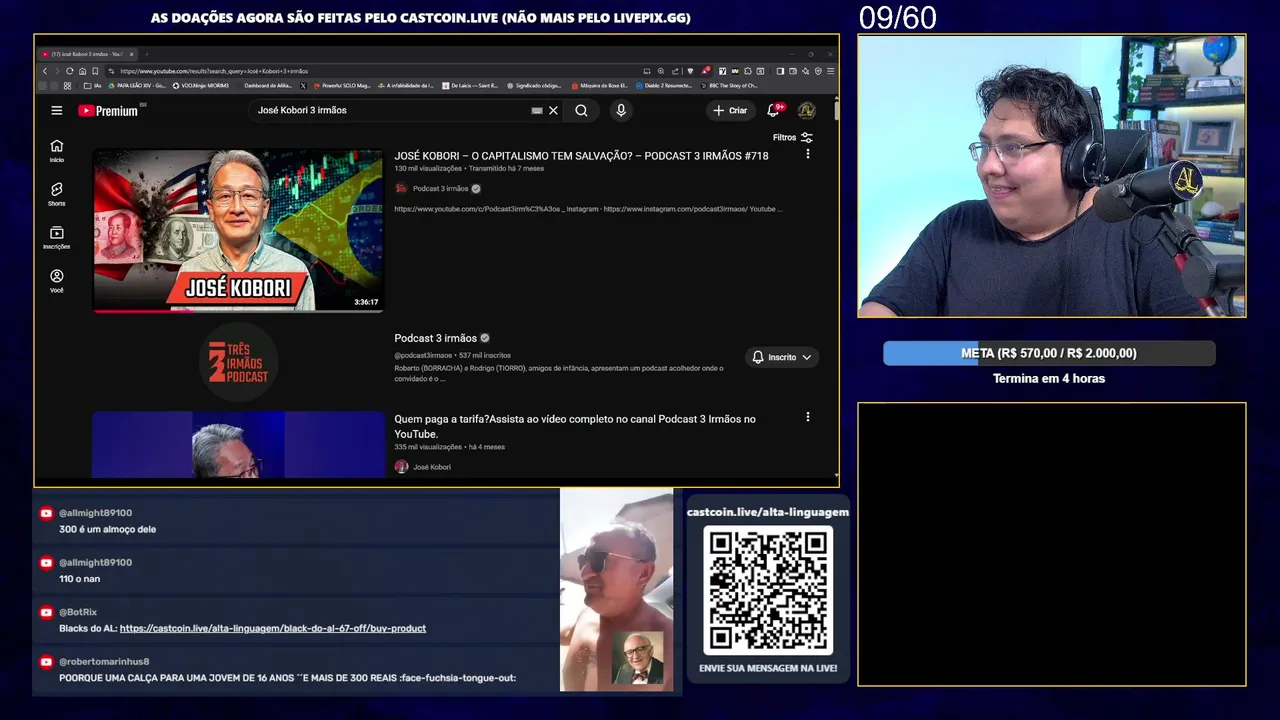Image resolution: width=1280 pixels, height=720 pixels.
Task: Click @allmight89100 '300 é um almoço dele' message
Action: (107, 529)
